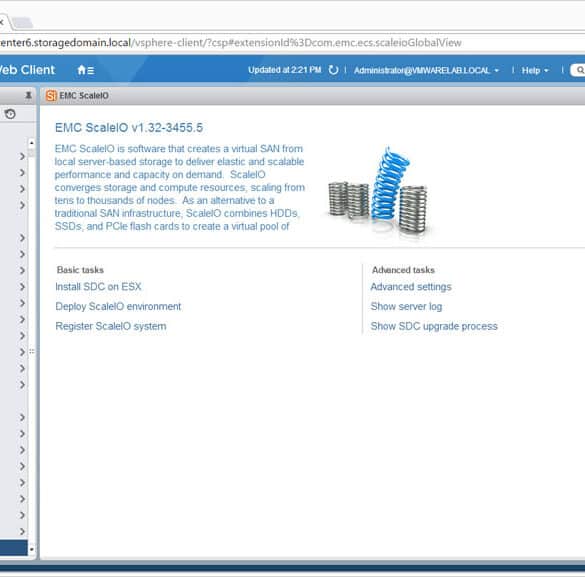Click the EMC ScaleIO v1.32-3455.5 heading

[129, 128]
